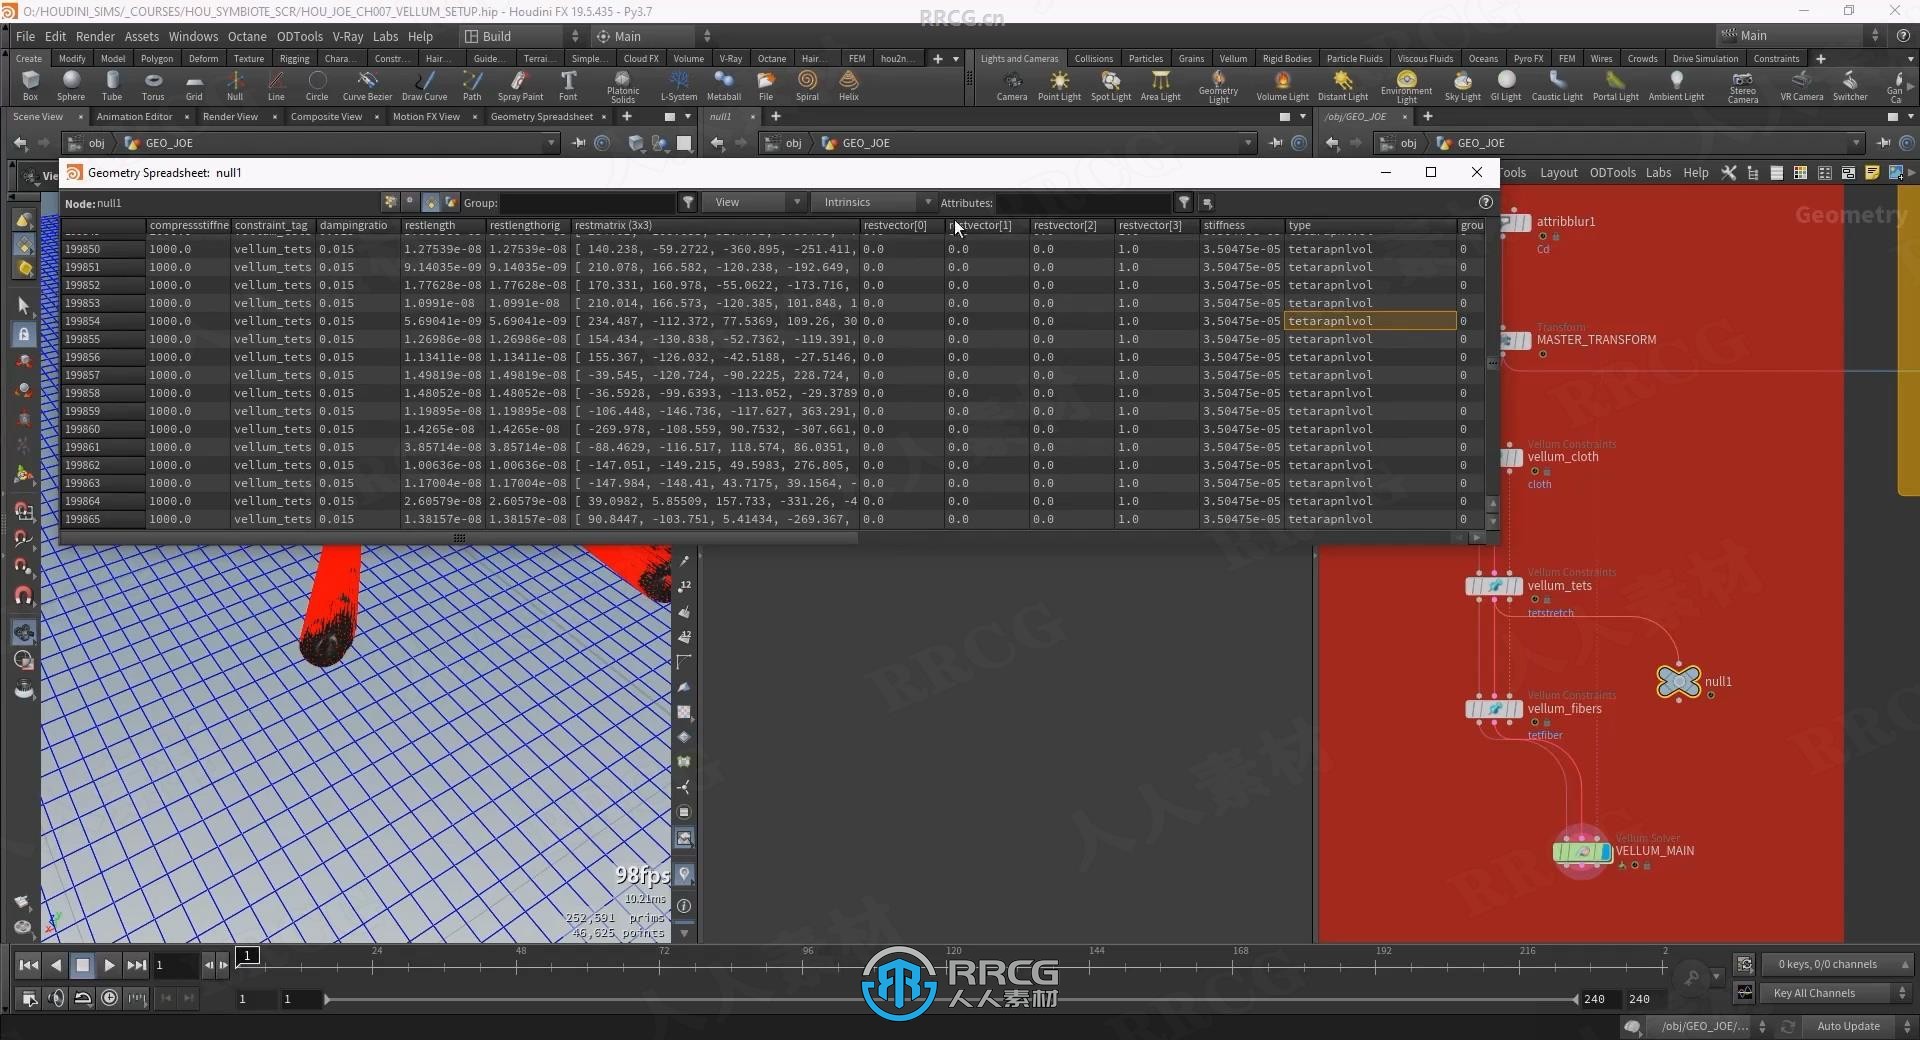Viewport: 1920px width, 1040px height.
Task: Open the Intrinsics dropdown
Action: [872, 202]
